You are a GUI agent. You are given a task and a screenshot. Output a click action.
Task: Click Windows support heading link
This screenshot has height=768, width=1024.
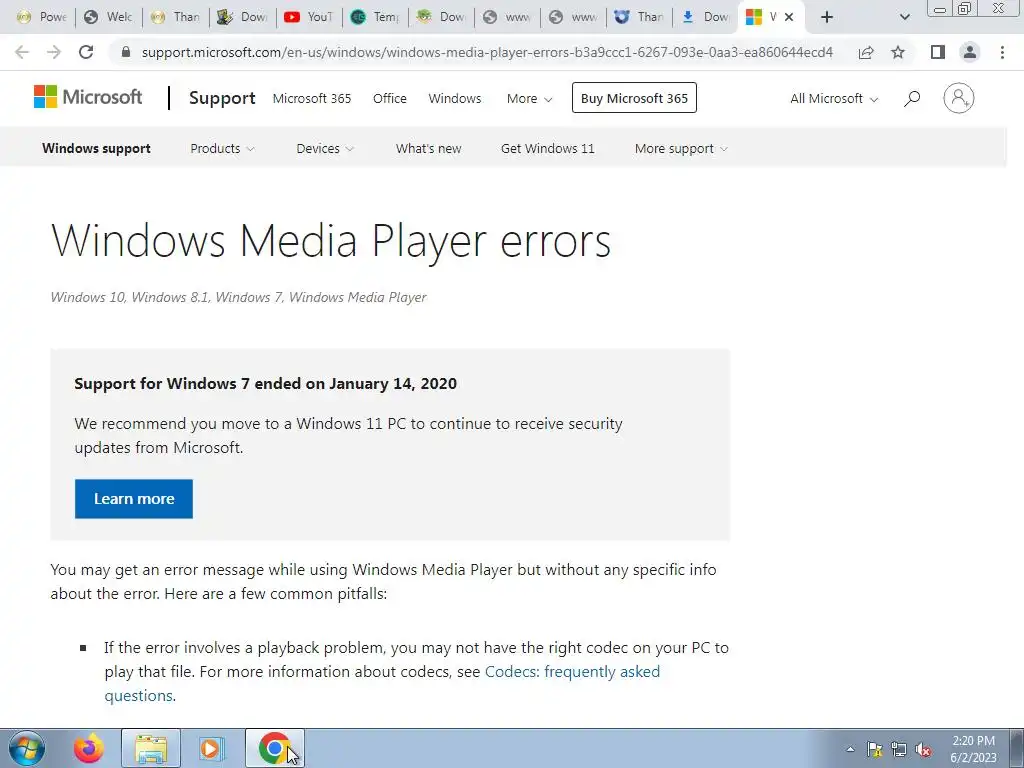pos(97,149)
